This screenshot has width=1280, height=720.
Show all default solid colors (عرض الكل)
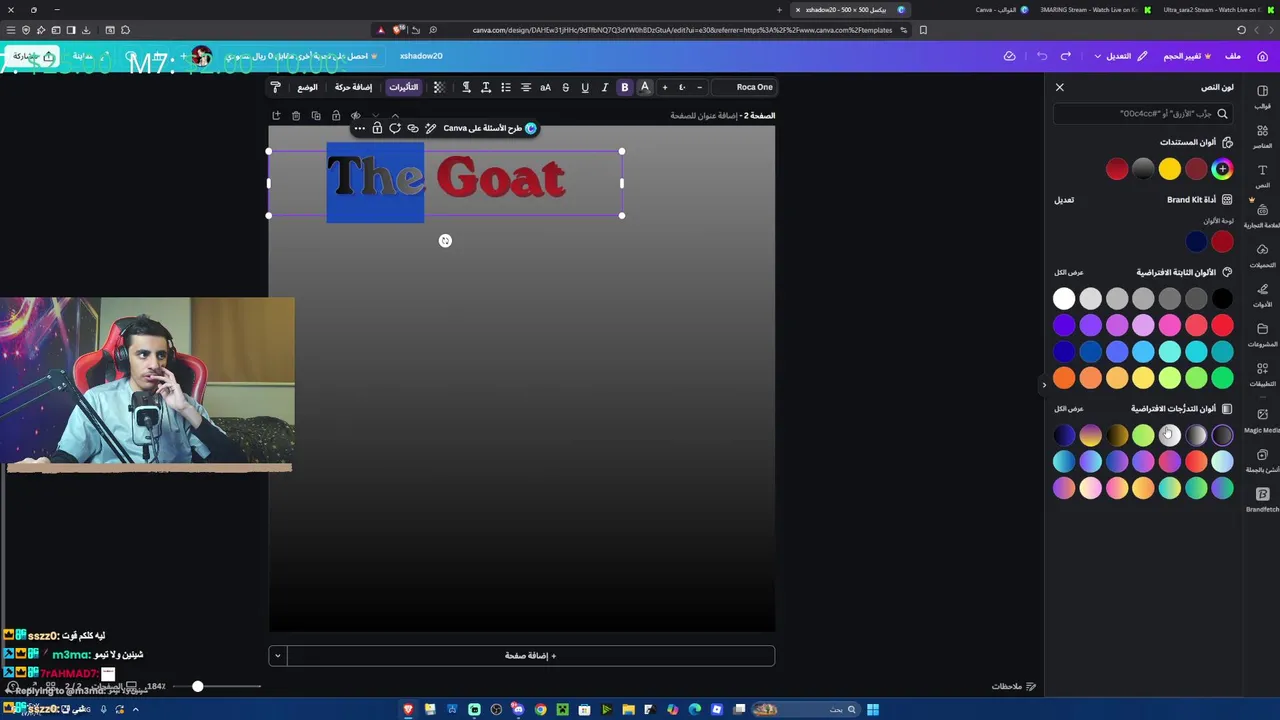click(1069, 272)
